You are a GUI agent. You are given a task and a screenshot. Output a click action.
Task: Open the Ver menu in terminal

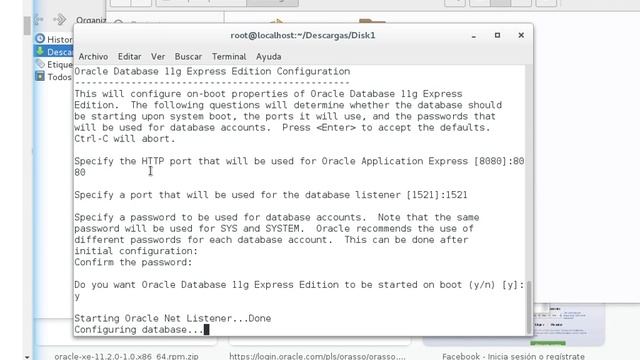tap(158, 57)
